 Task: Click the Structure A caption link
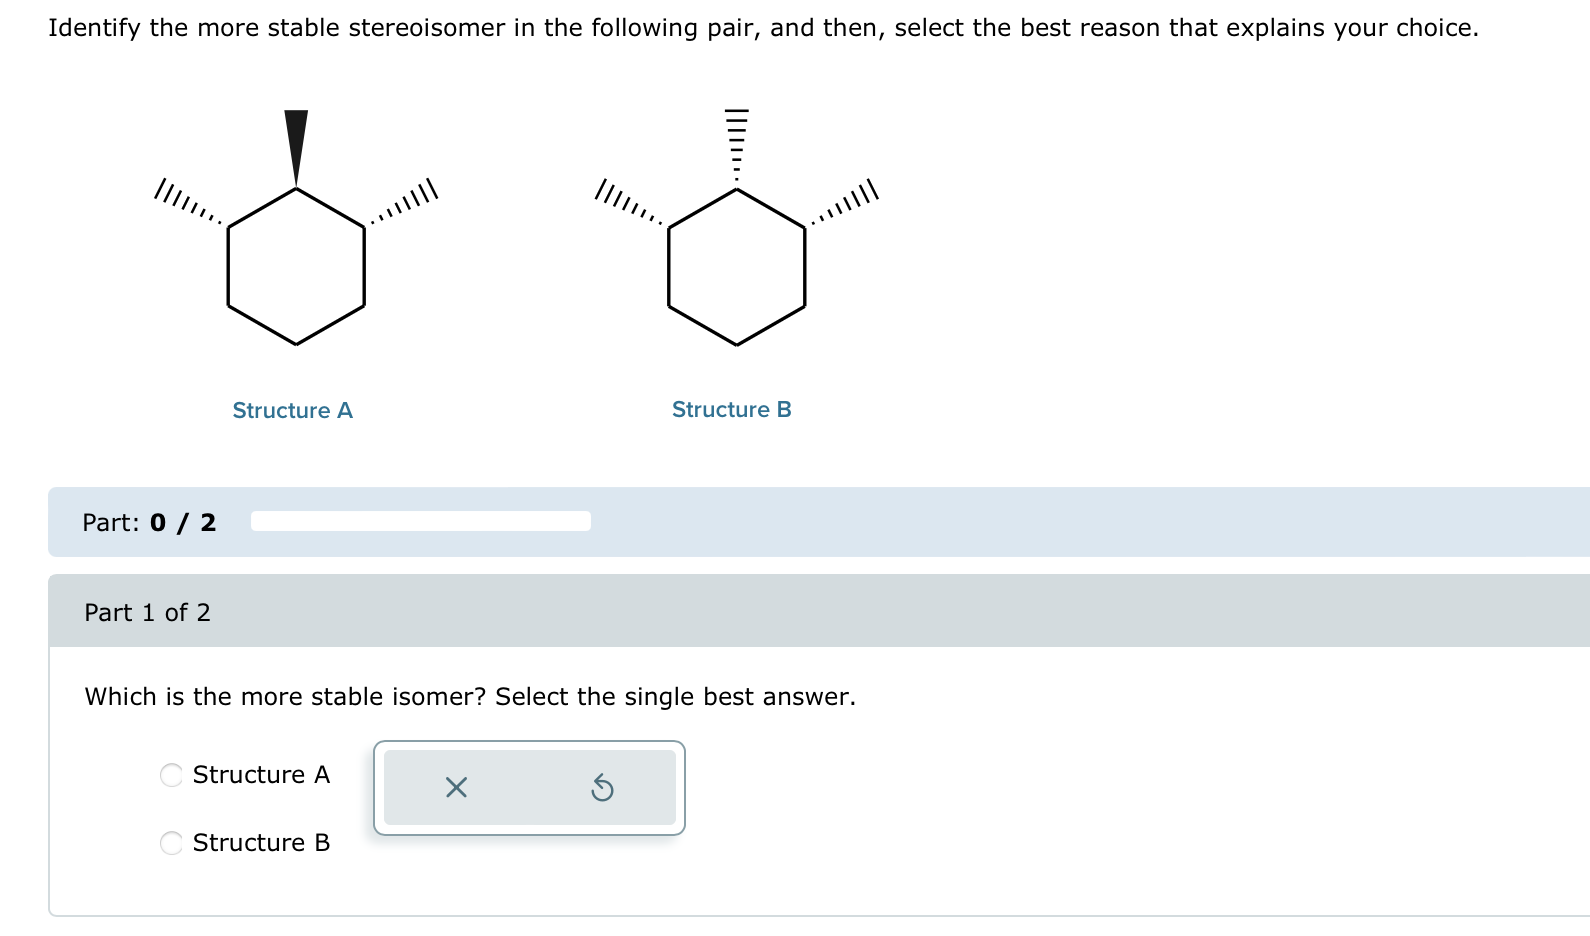click(292, 410)
